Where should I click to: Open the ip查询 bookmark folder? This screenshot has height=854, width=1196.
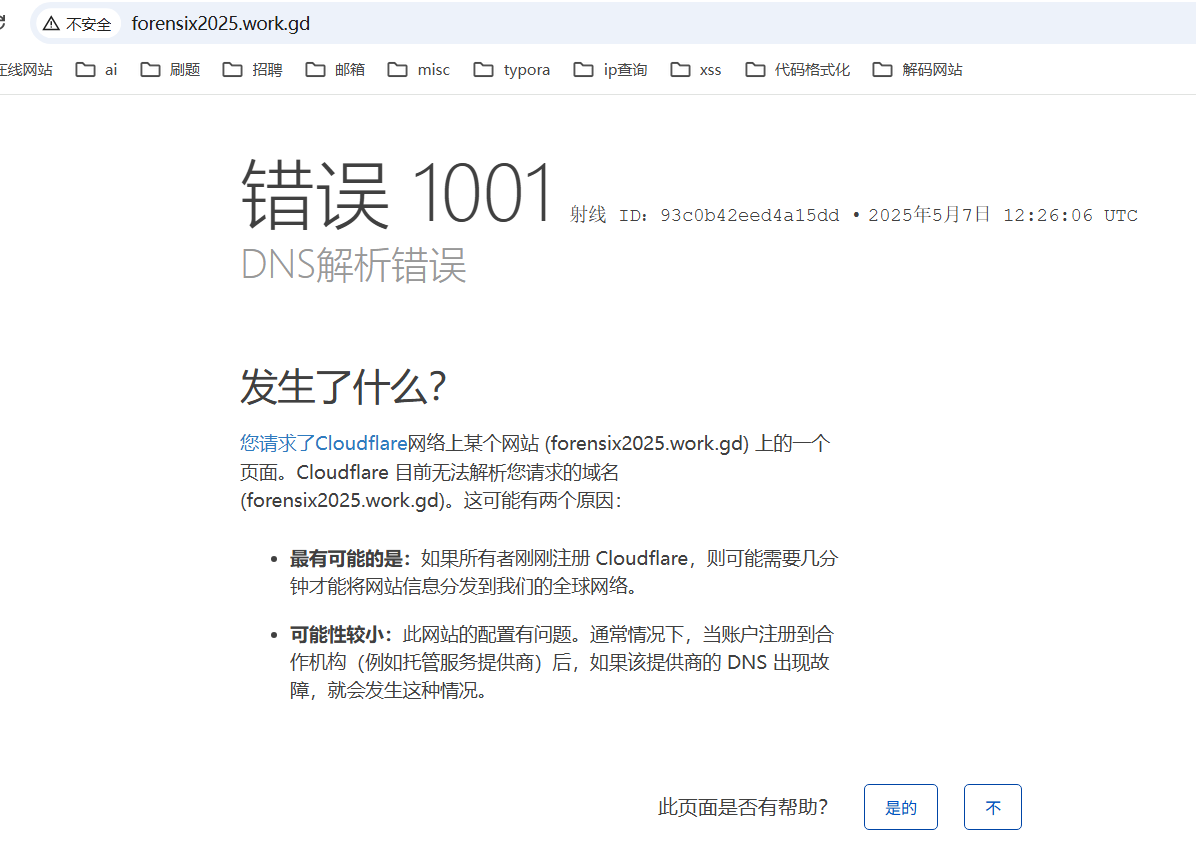coord(610,69)
